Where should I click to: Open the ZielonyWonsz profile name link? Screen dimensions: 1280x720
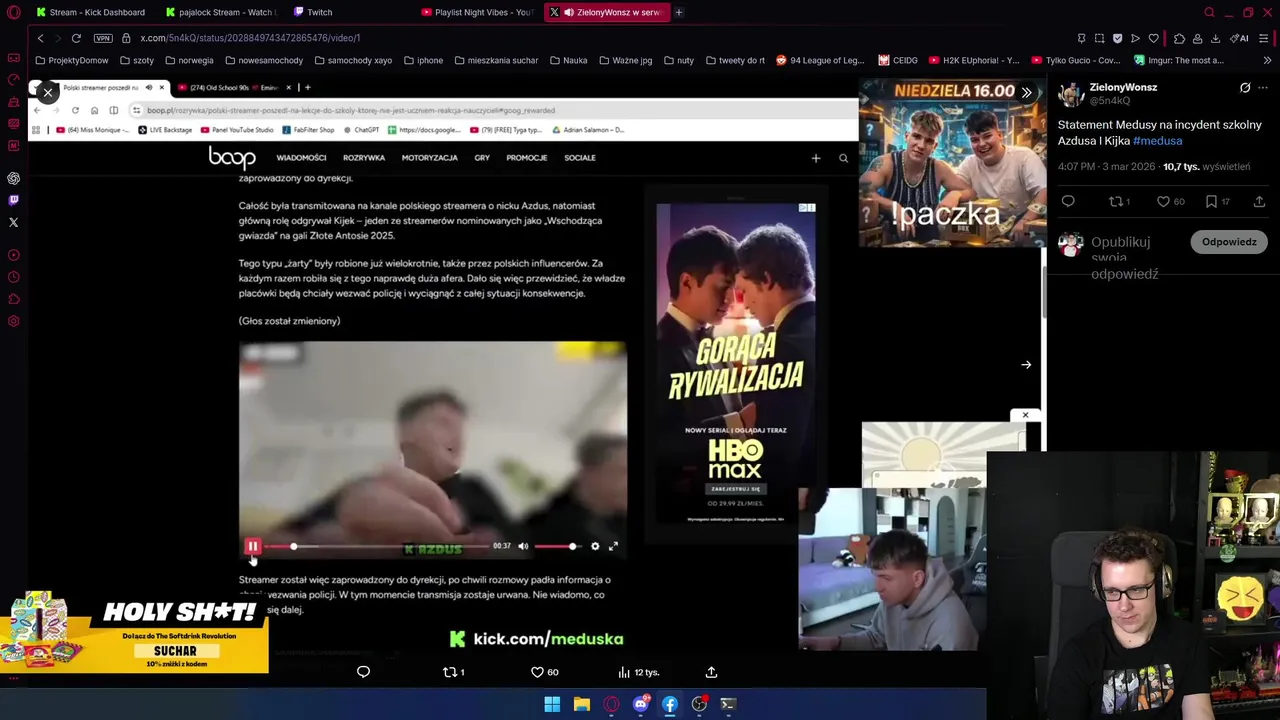click(x=1123, y=87)
